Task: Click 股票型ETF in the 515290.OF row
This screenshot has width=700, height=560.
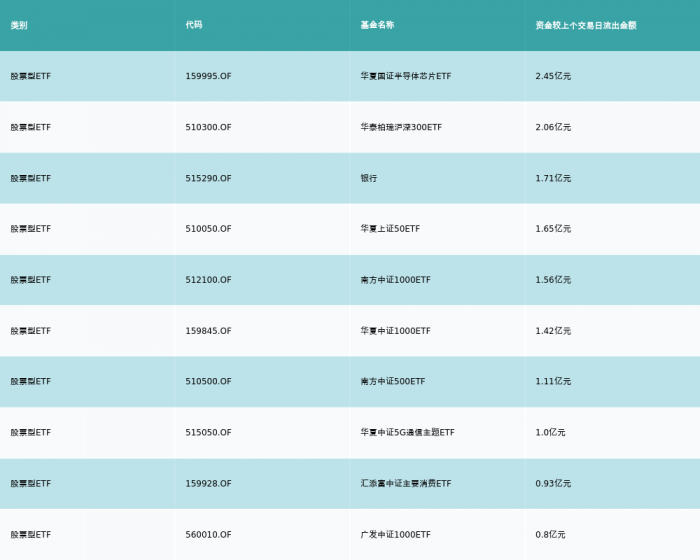Action: coord(31,178)
